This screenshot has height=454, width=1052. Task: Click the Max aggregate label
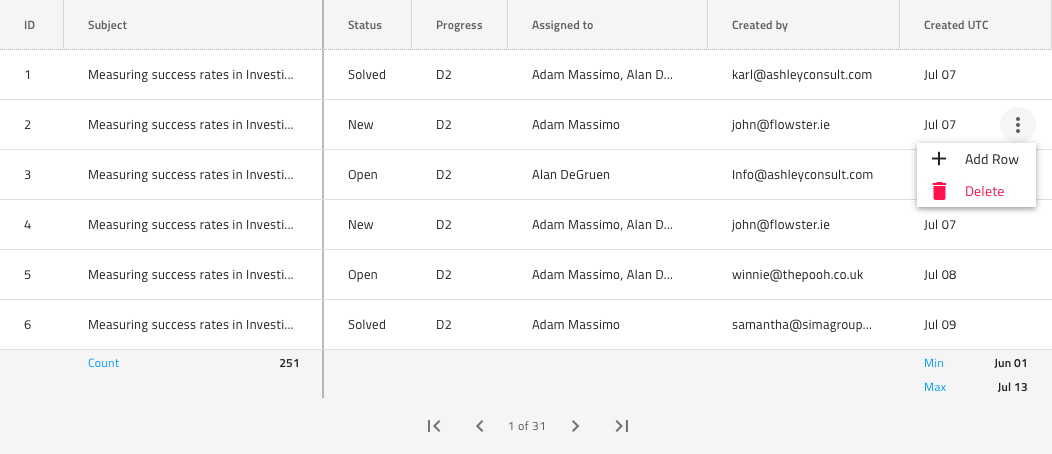coord(935,387)
